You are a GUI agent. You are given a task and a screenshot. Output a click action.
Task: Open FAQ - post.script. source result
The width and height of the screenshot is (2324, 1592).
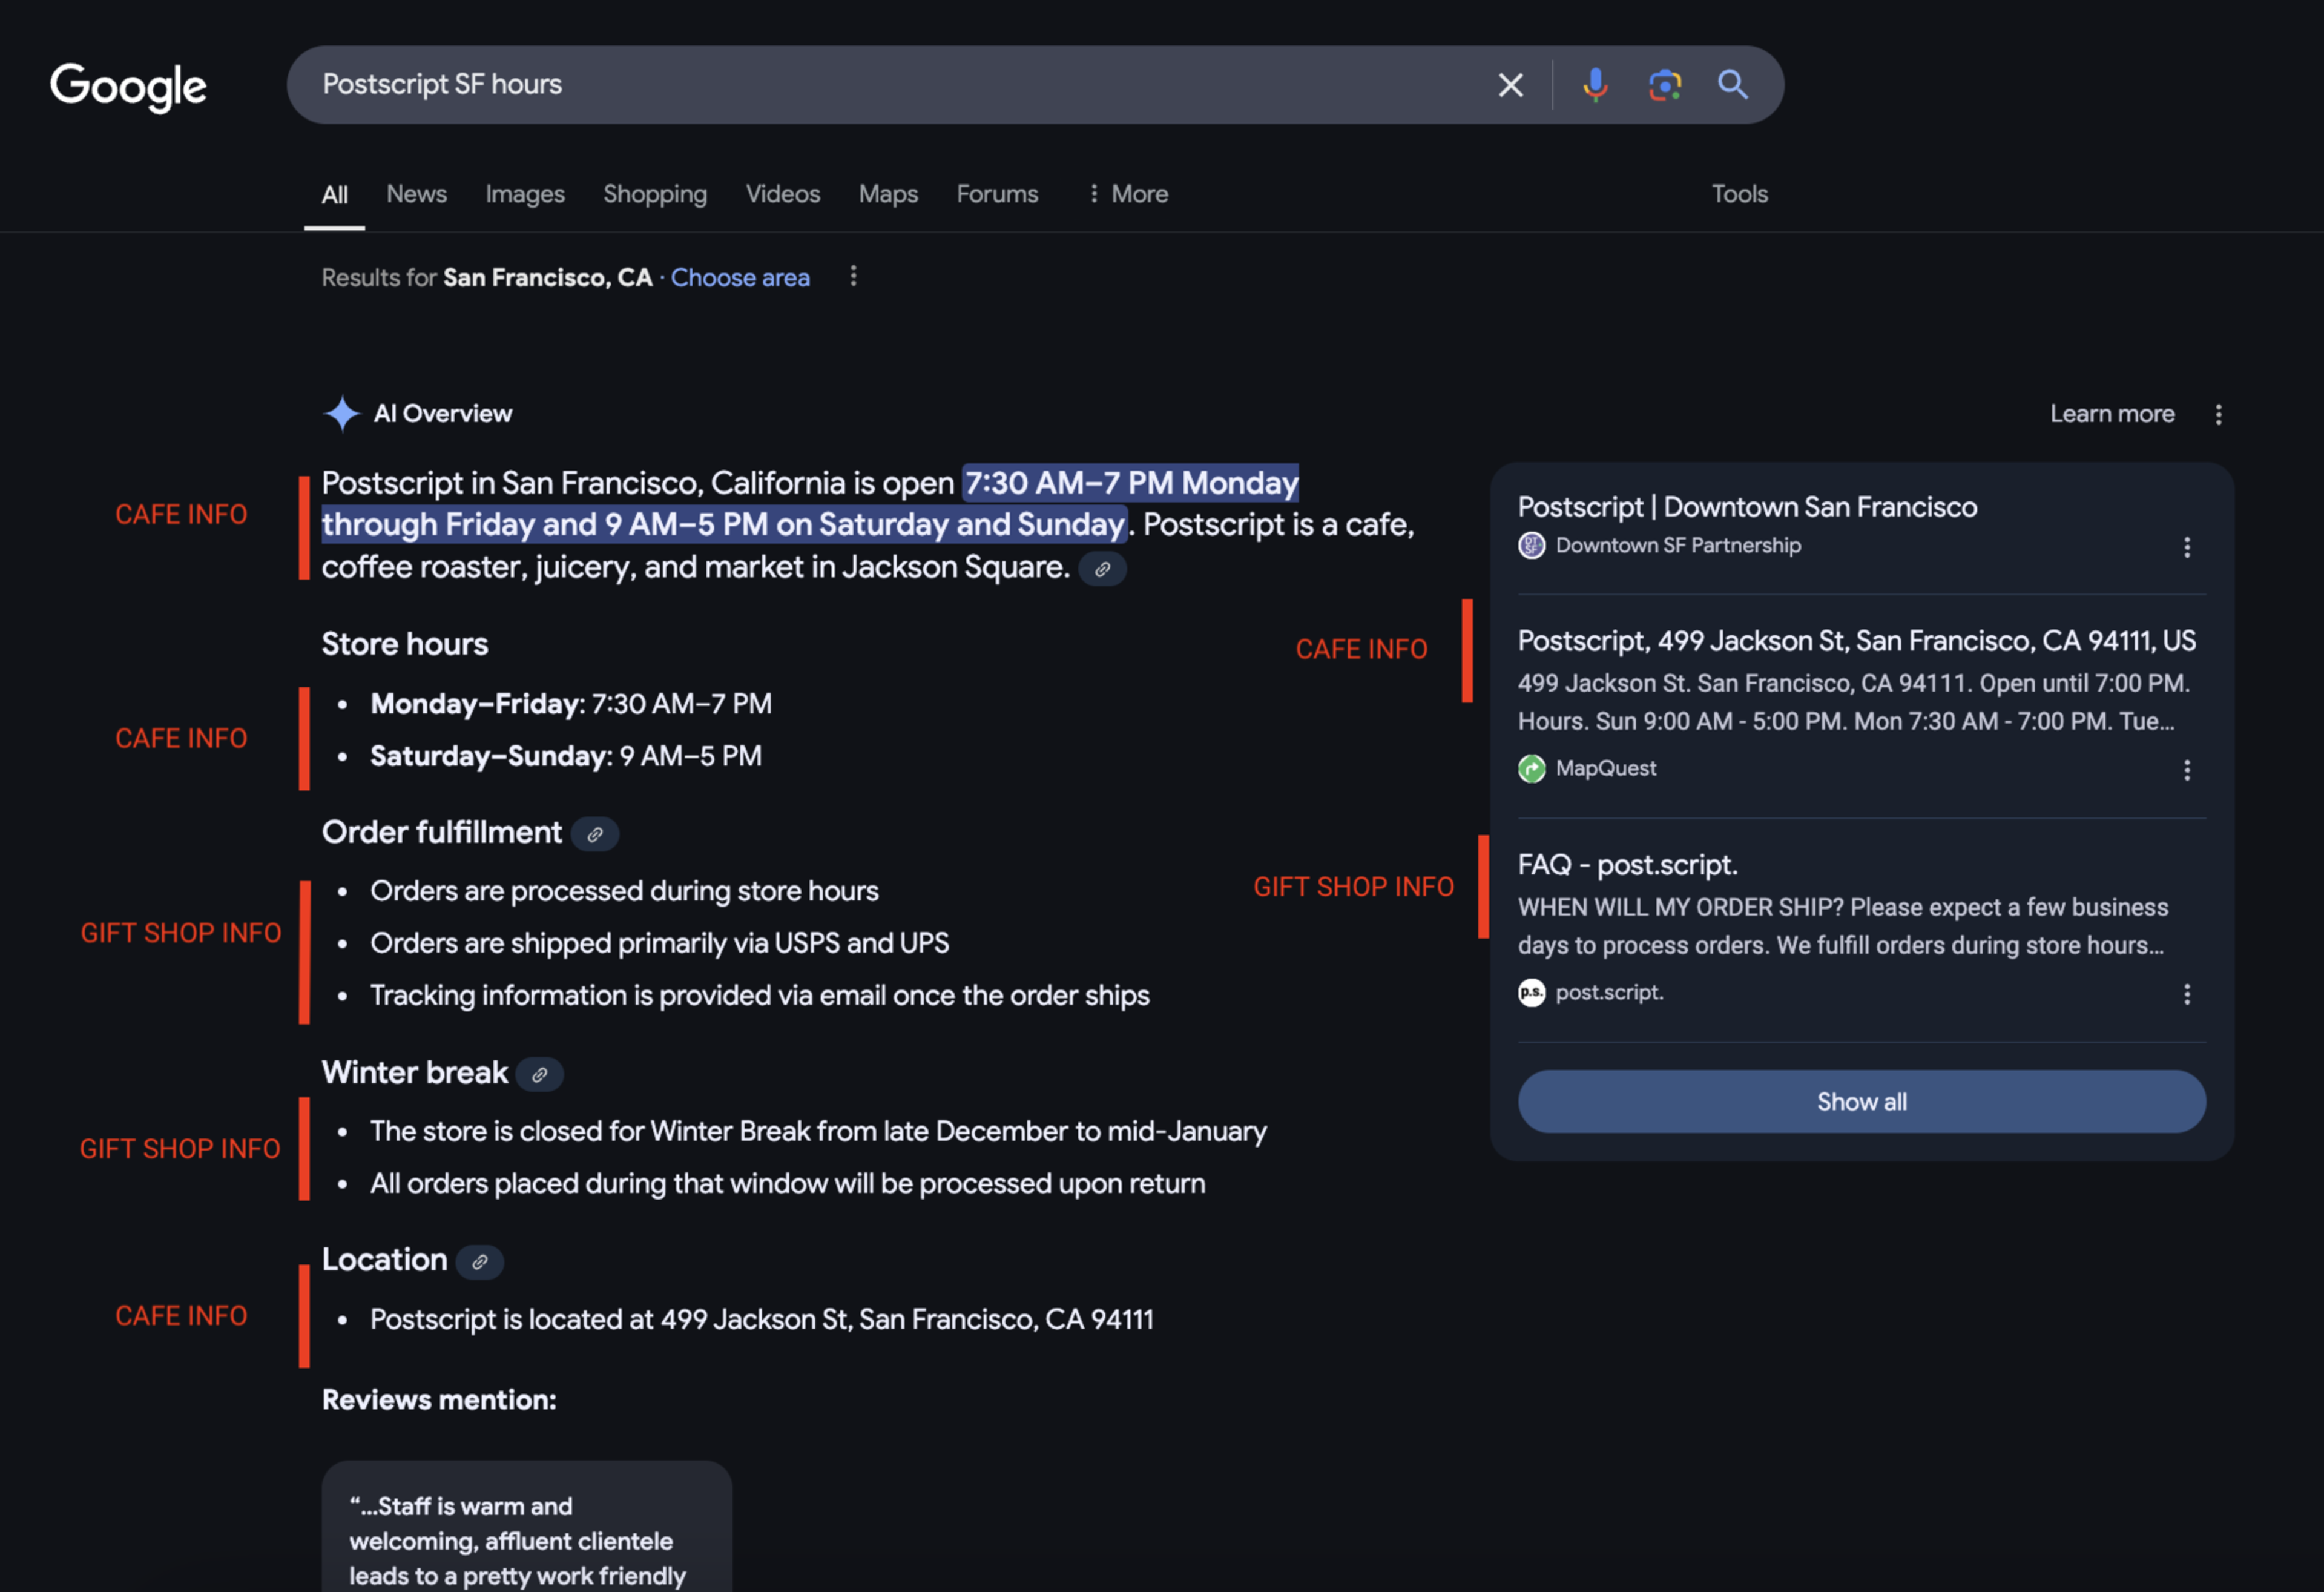point(1627,864)
